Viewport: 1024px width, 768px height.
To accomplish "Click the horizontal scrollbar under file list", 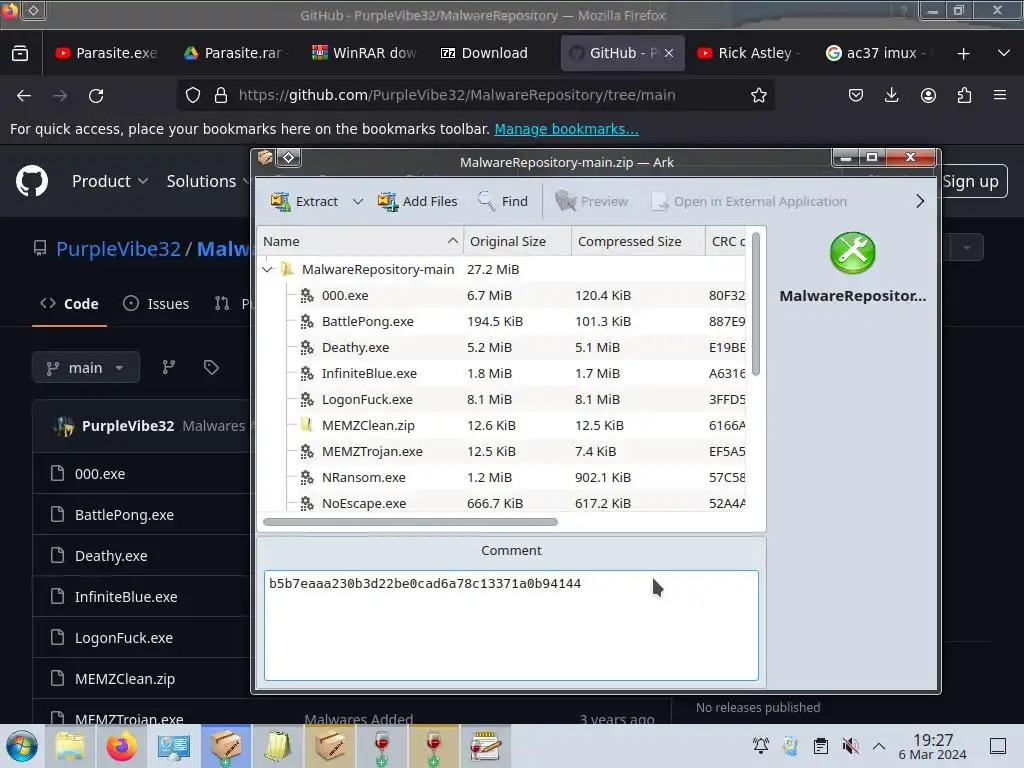I will (x=410, y=522).
